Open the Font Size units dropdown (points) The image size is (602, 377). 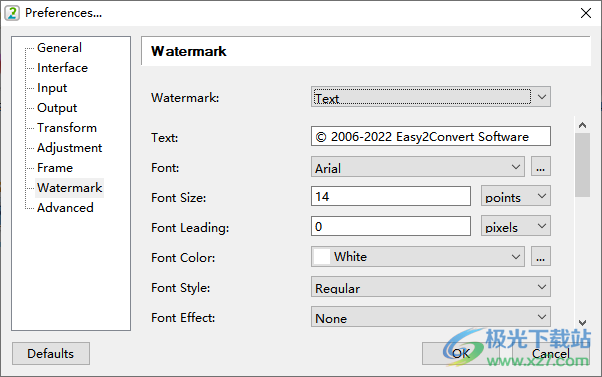516,196
